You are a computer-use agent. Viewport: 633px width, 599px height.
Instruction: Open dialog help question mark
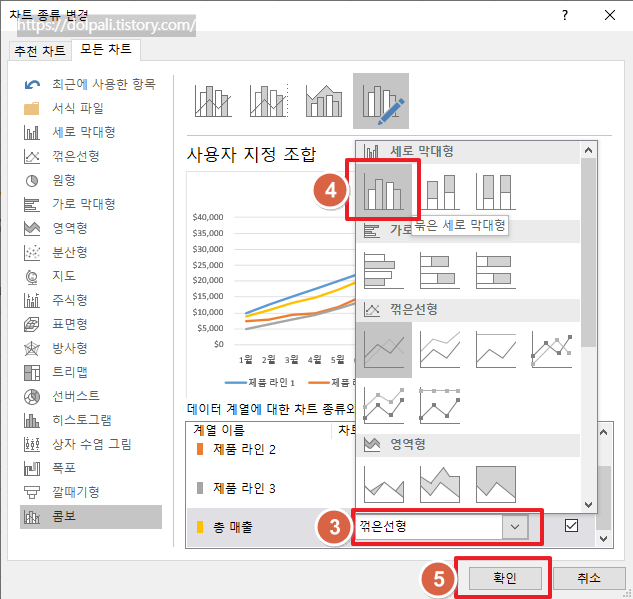pyautogui.click(x=565, y=15)
